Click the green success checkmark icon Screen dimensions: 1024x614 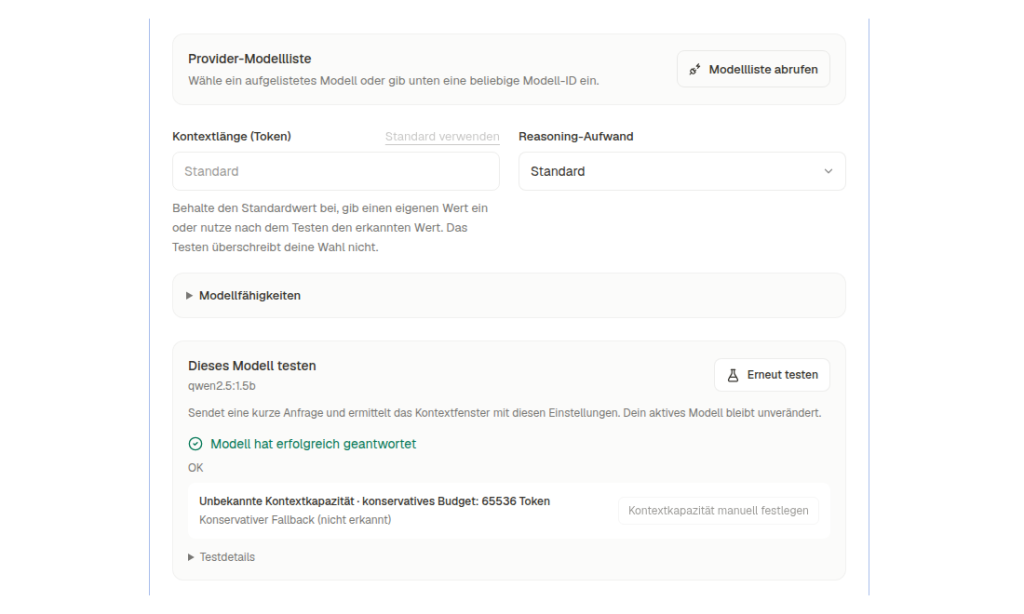(x=195, y=444)
